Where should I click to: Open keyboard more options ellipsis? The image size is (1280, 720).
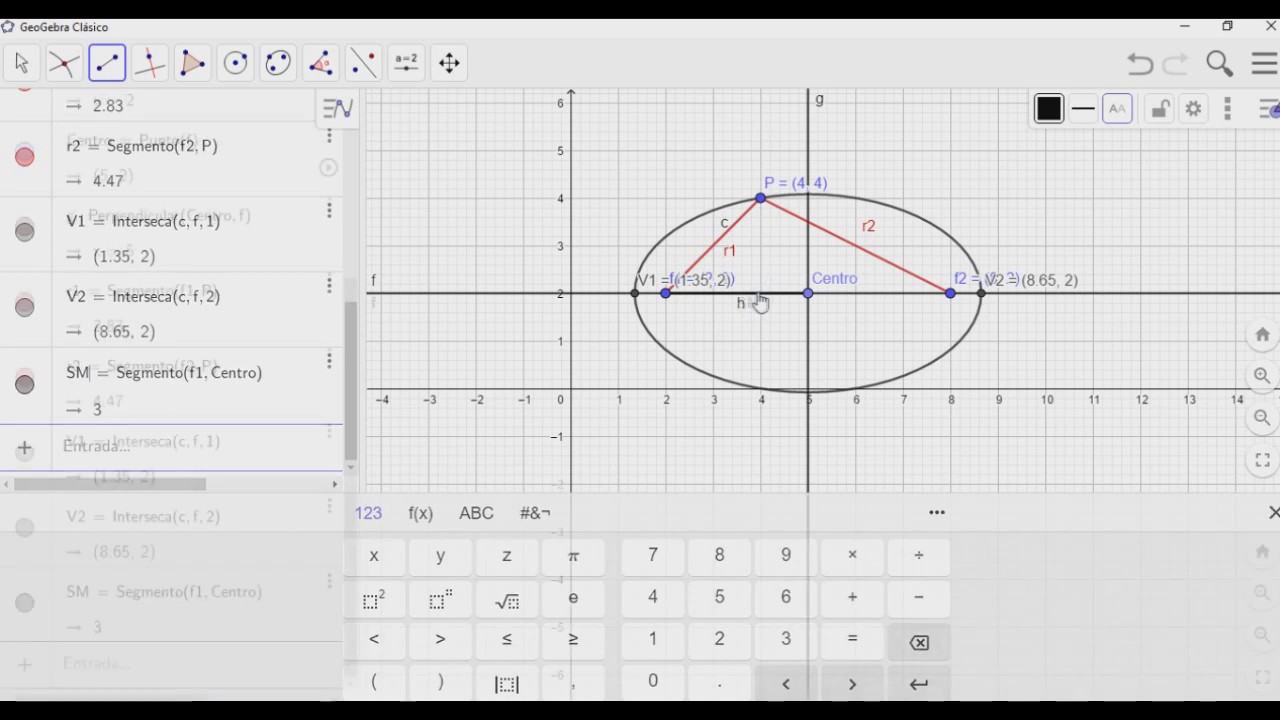coord(937,512)
